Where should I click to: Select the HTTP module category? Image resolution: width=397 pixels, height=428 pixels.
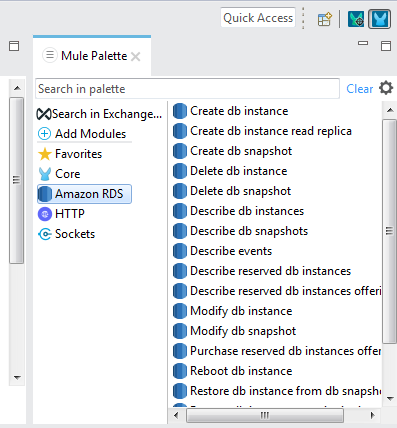point(61,214)
